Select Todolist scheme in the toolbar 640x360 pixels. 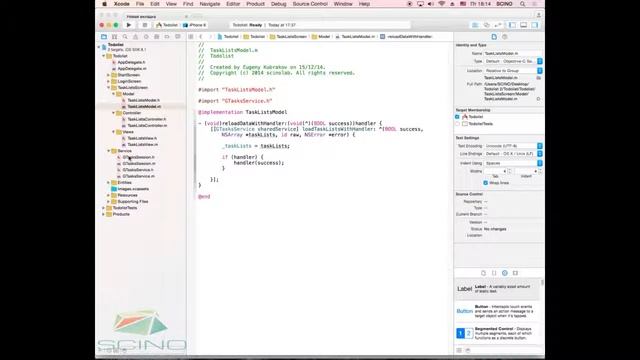coord(167,25)
